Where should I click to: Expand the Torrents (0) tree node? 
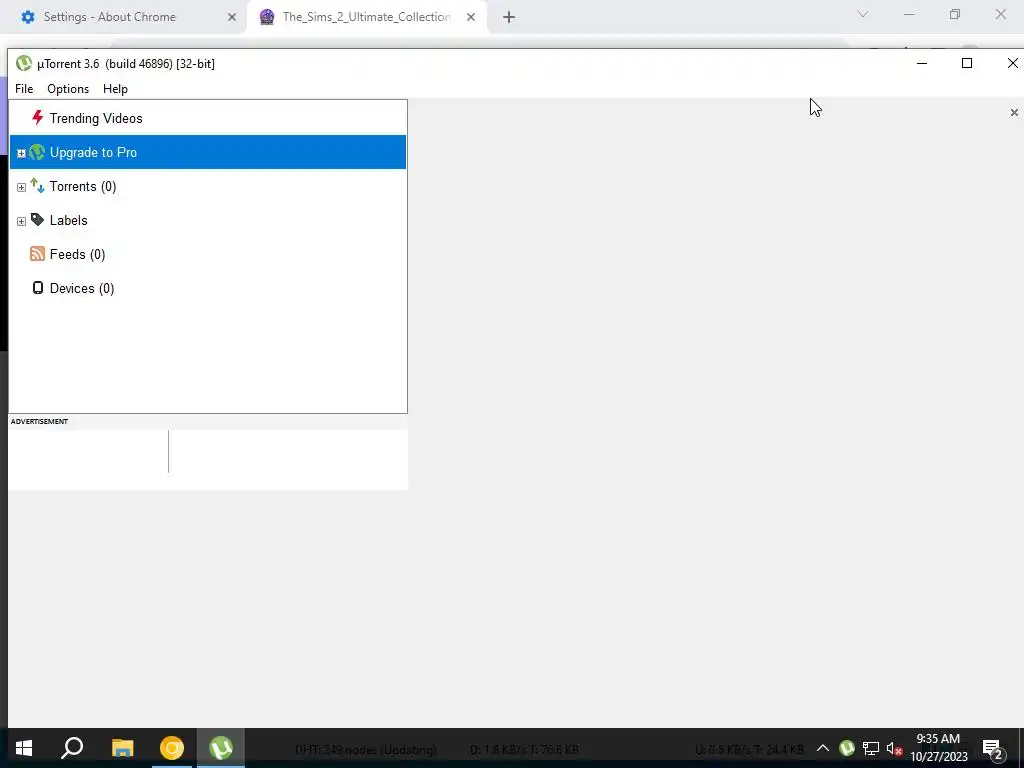tap(21, 187)
